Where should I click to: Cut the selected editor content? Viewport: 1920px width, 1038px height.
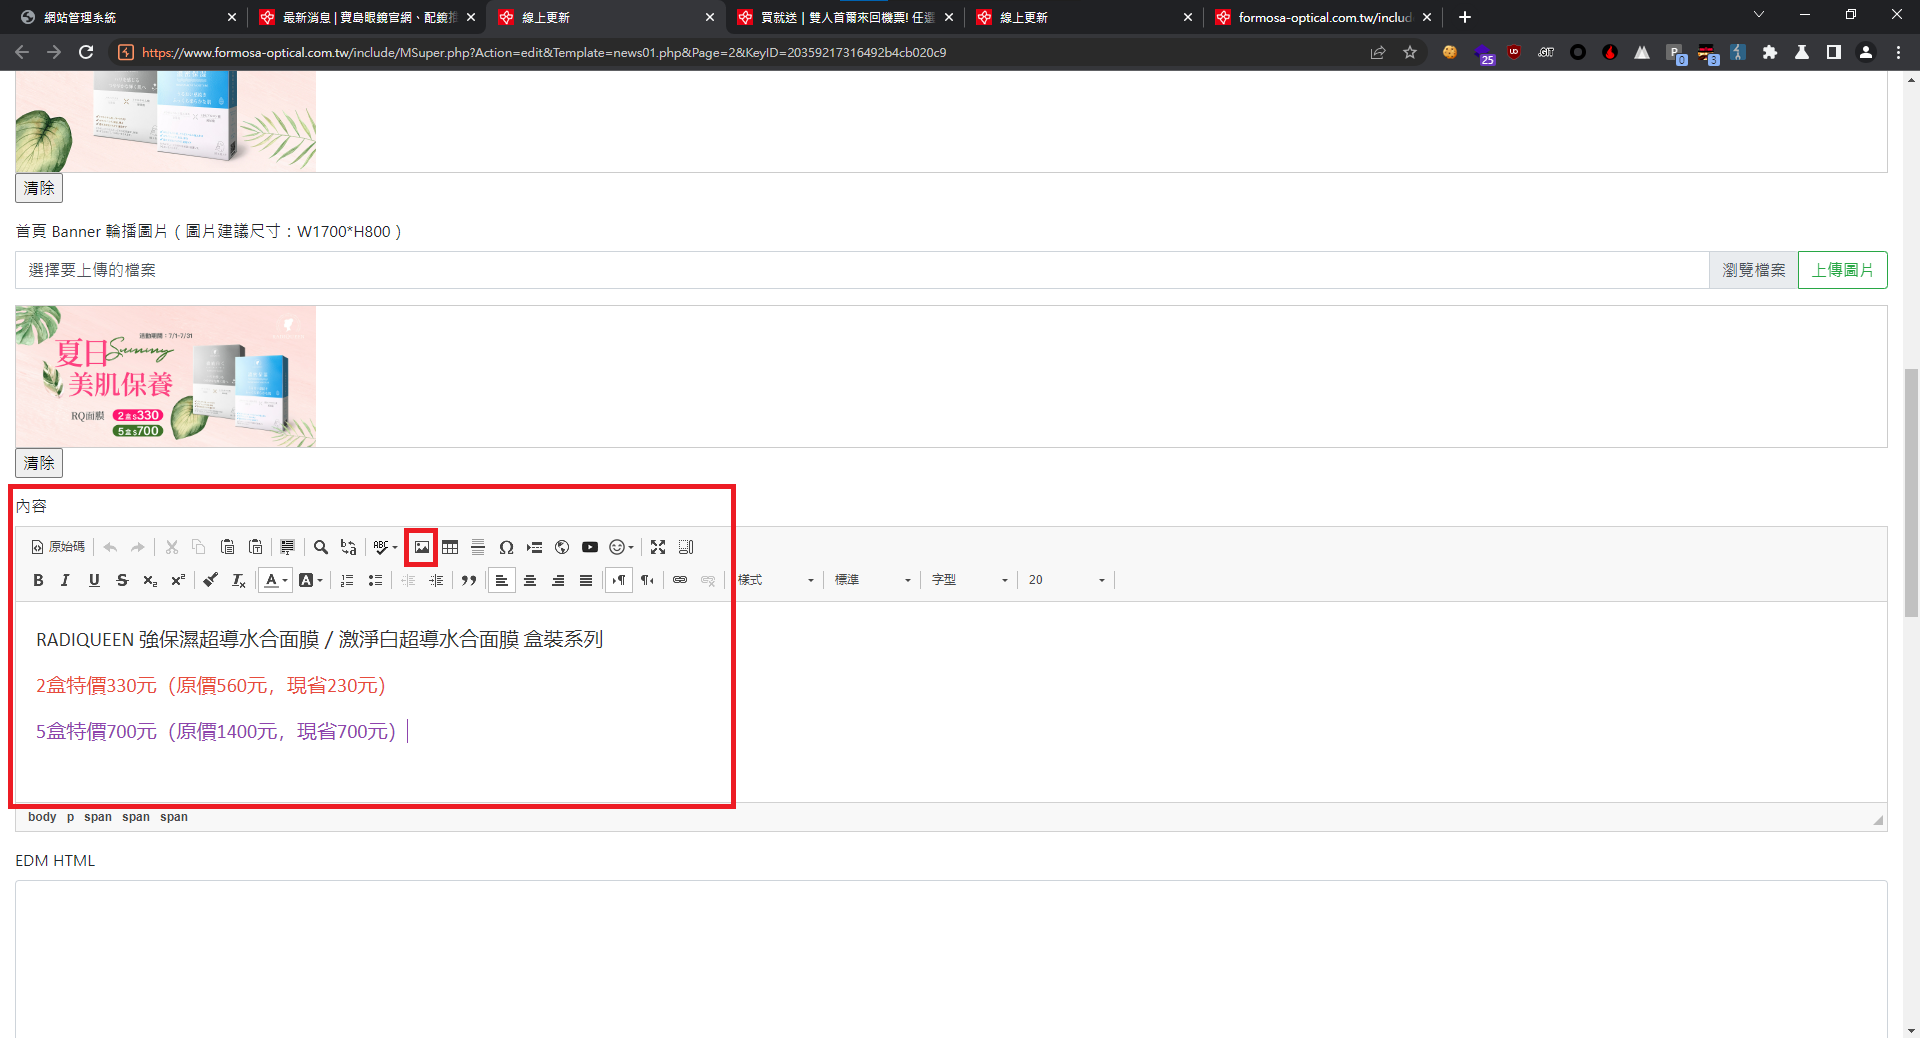172,547
